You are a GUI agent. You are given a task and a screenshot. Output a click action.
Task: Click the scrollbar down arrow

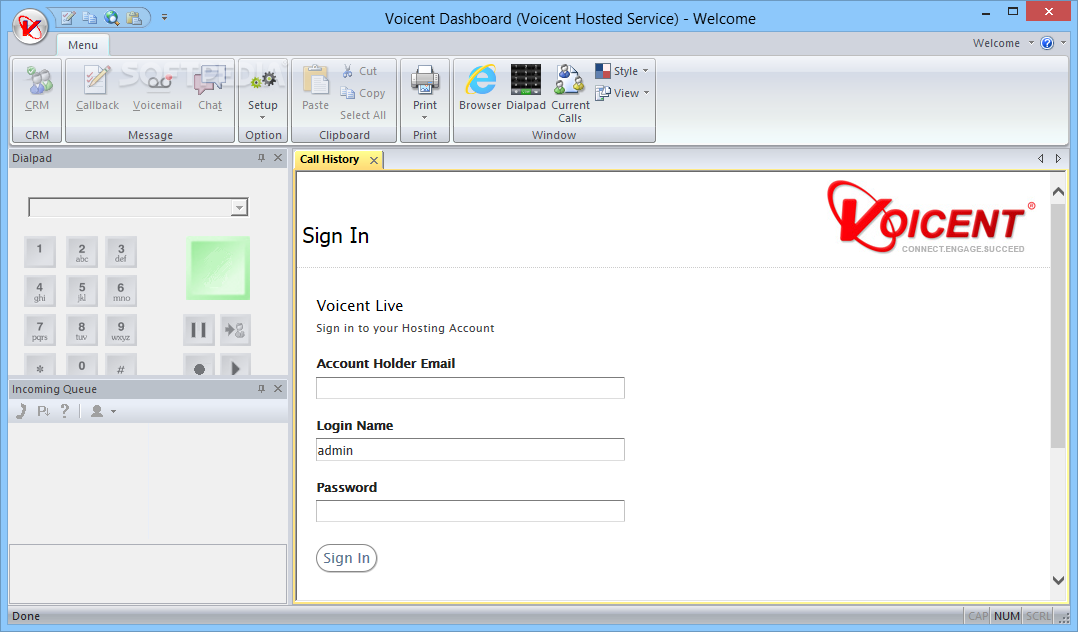tap(1058, 580)
